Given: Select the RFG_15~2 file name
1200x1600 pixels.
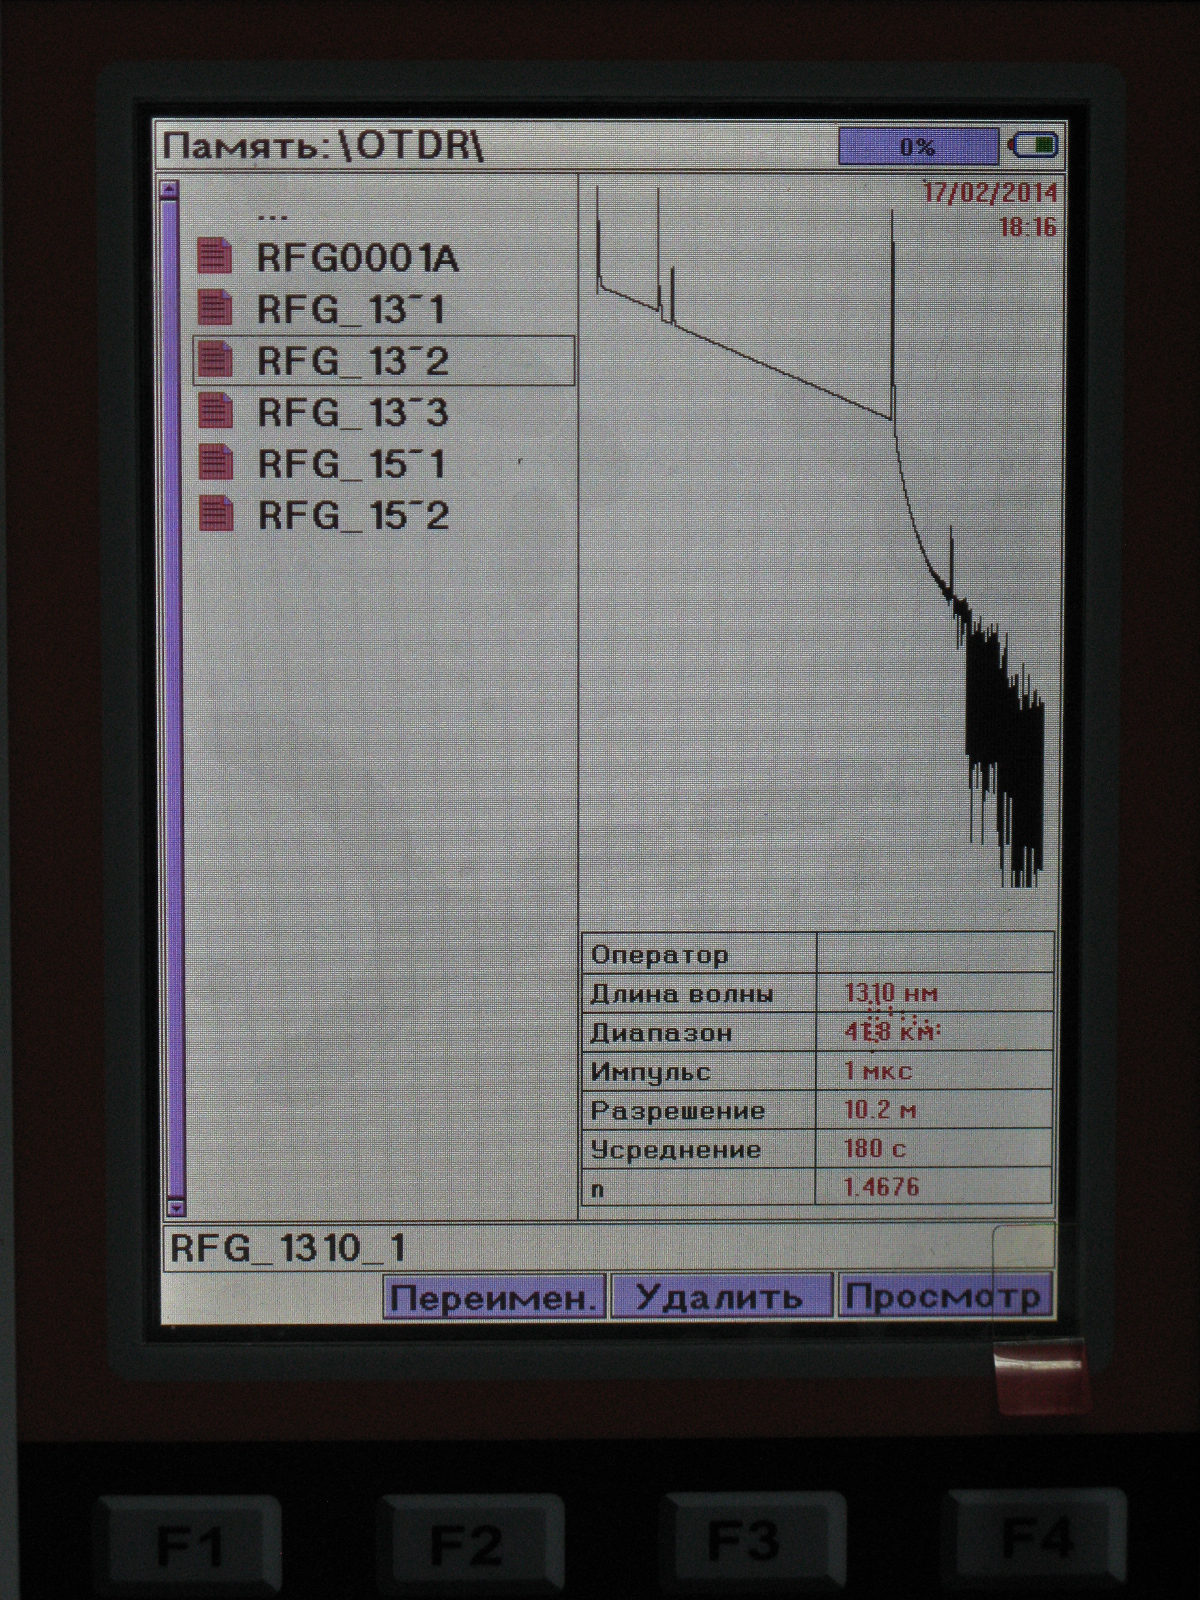Looking at the screenshot, I should tap(353, 516).
